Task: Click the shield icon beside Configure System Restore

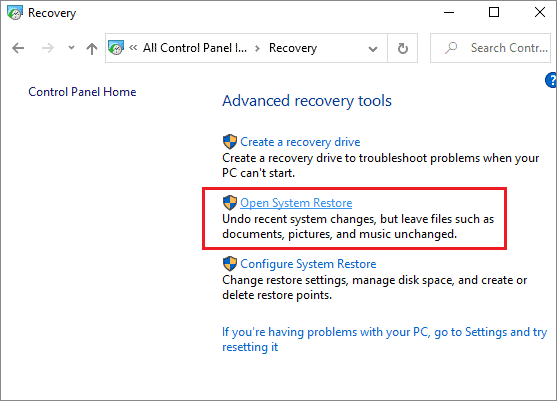Action: (230, 264)
